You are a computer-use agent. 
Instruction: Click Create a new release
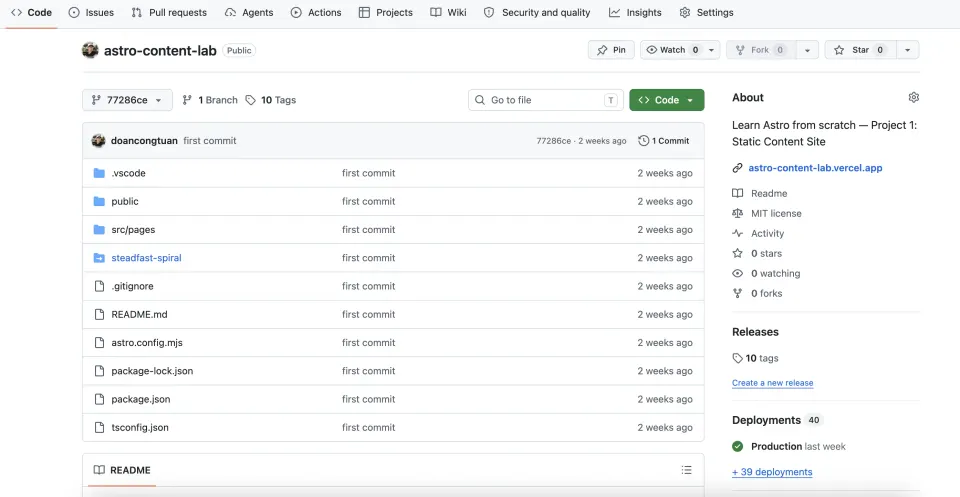773,383
